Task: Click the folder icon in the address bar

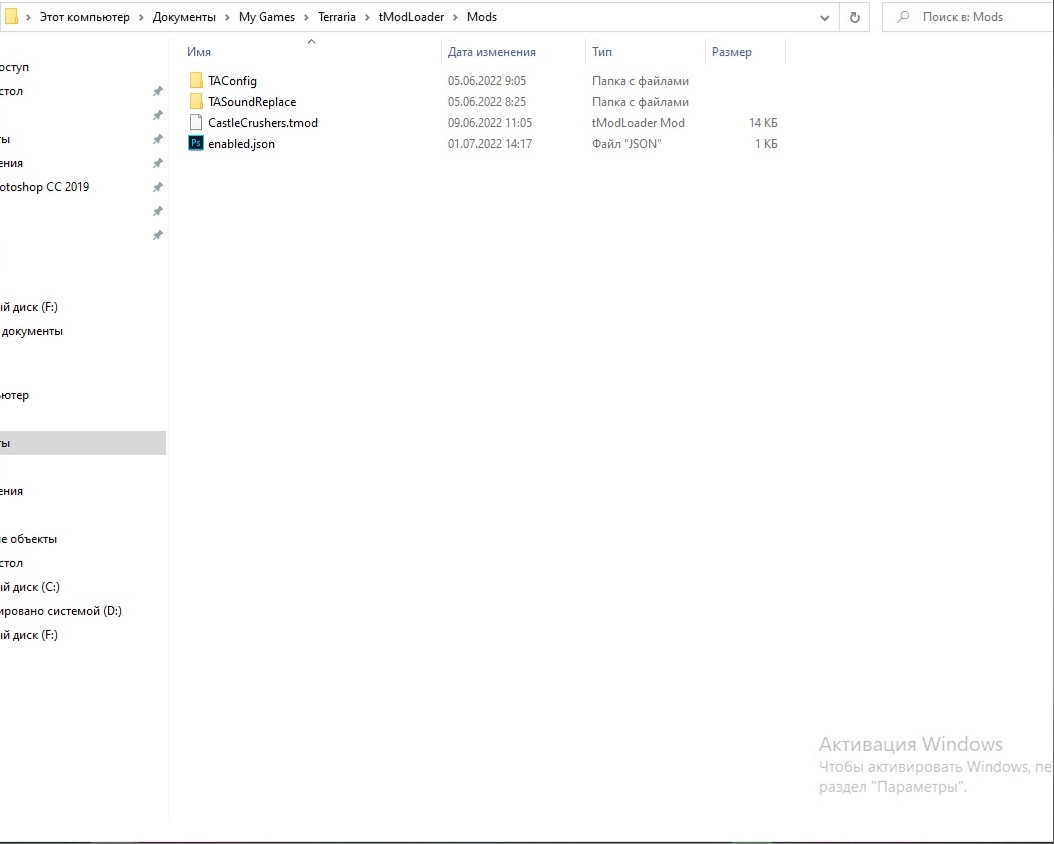Action: click(x=11, y=16)
